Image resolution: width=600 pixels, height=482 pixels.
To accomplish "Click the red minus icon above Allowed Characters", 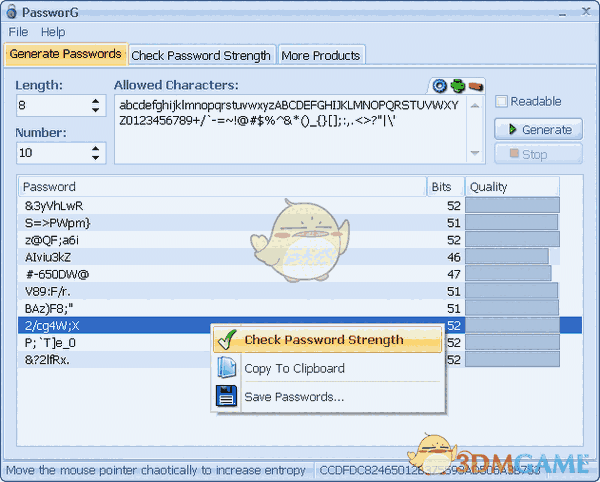I will [476, 86].
